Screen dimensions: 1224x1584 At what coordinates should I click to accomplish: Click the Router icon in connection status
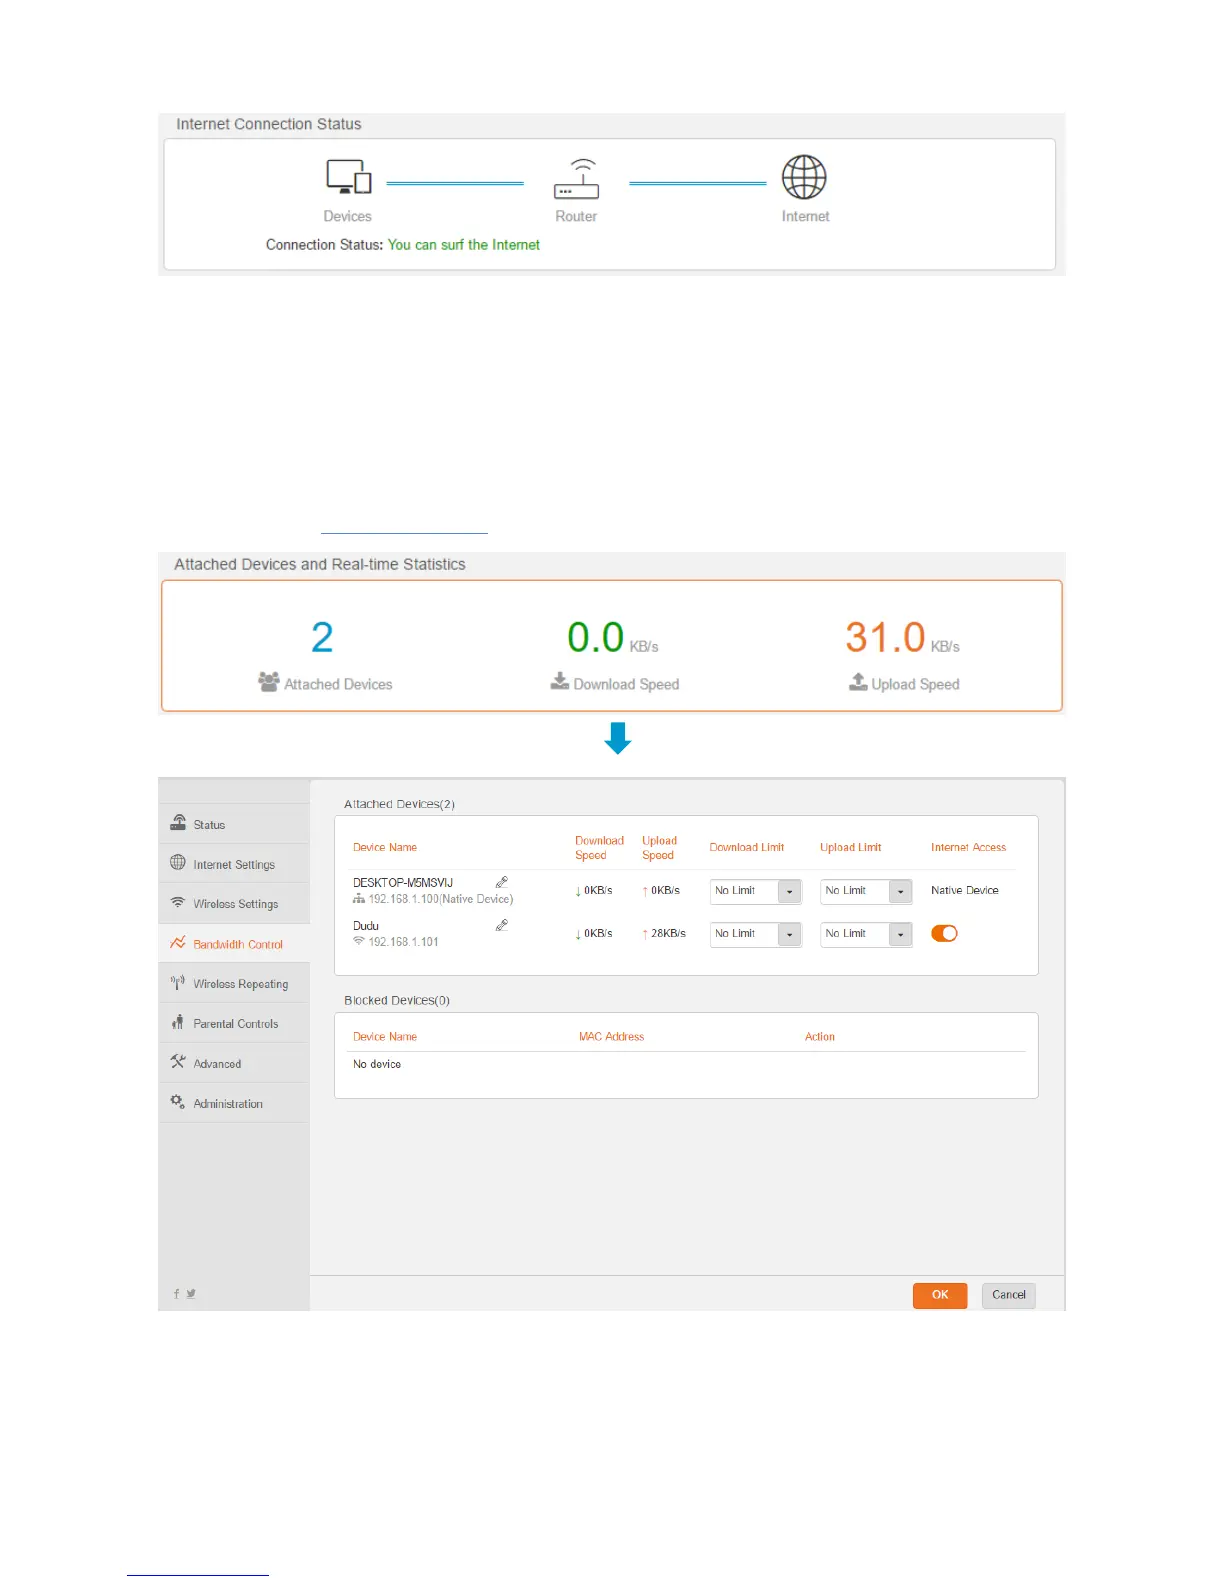coord(577,179)
